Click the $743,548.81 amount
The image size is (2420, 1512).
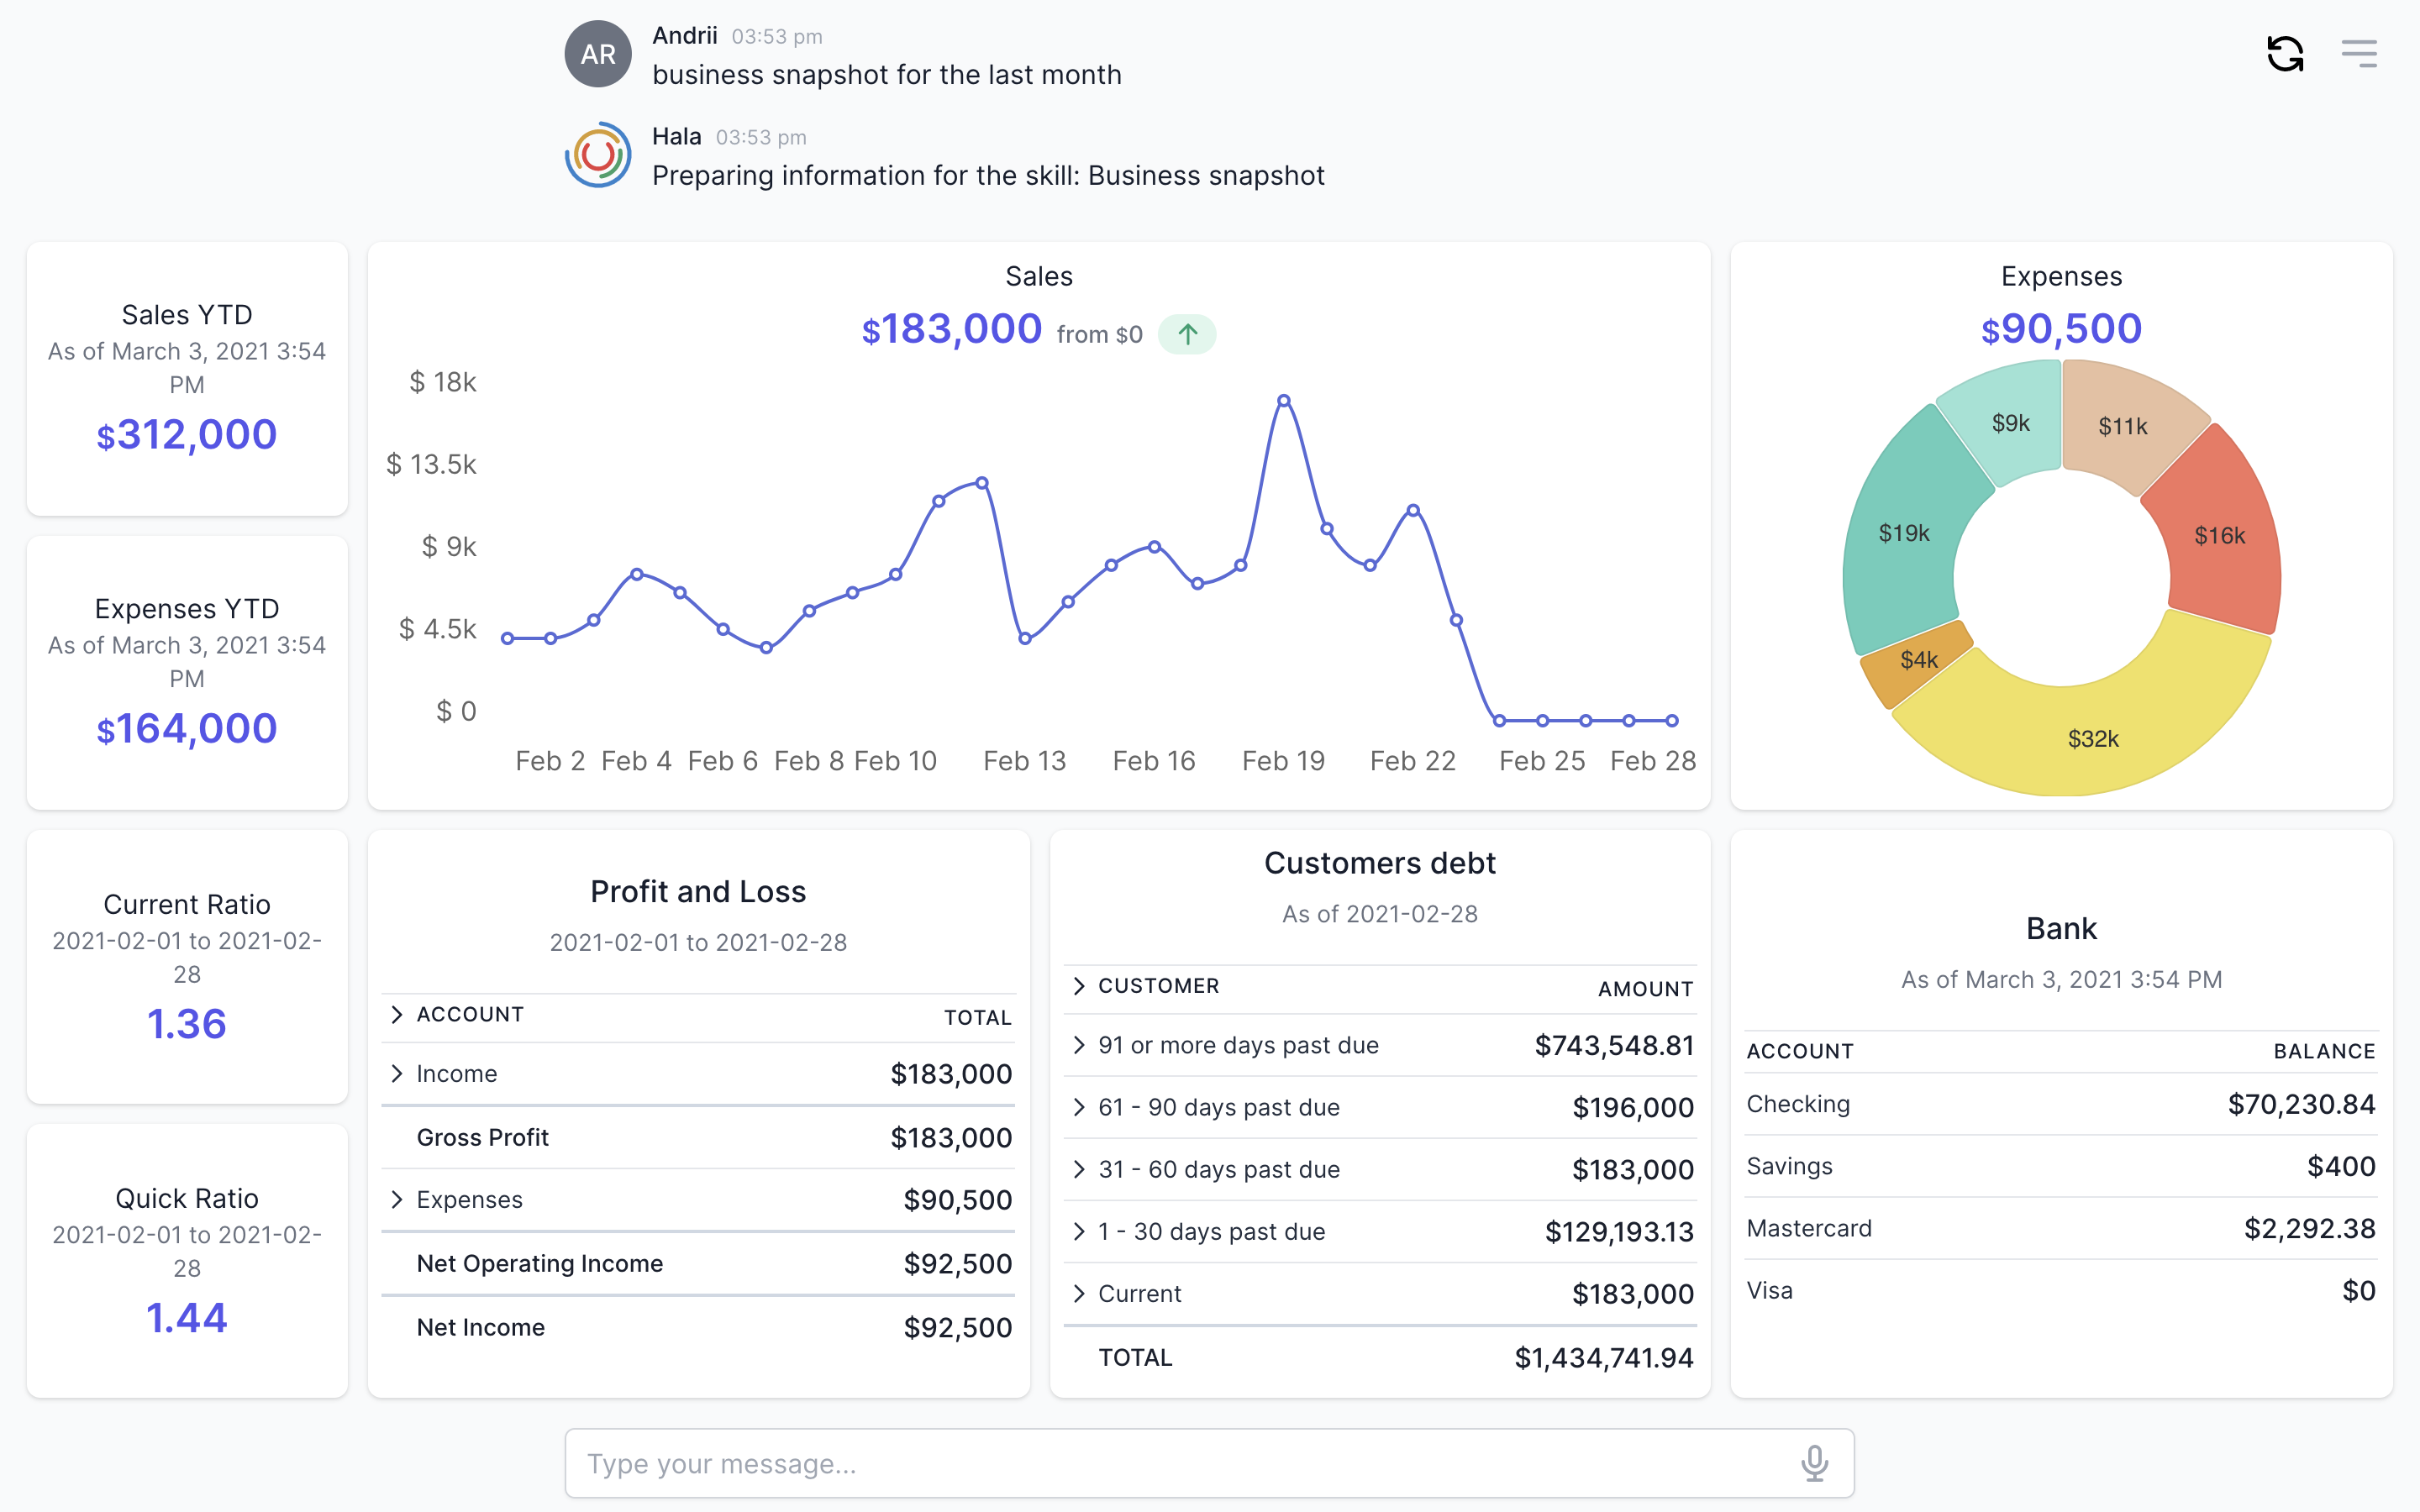(x=1614, y=1045)
